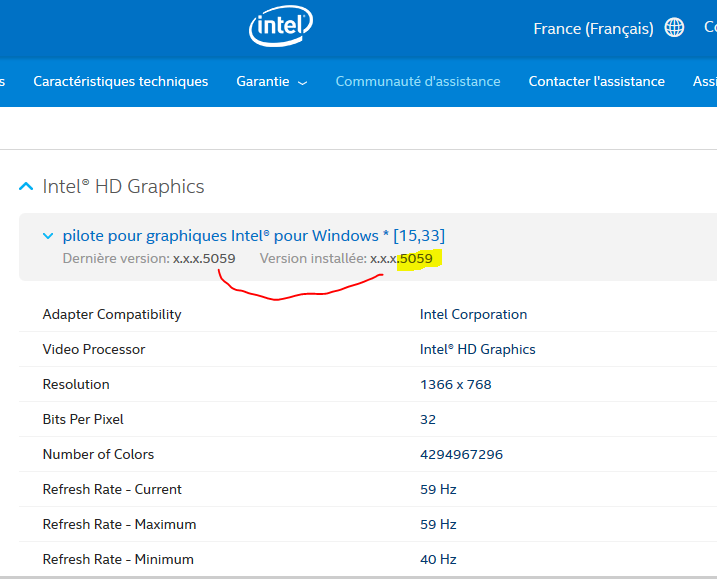The image size is (717, 579).
Task: Open Caractéristiques techniques menu item
Action: pos(121,81)
